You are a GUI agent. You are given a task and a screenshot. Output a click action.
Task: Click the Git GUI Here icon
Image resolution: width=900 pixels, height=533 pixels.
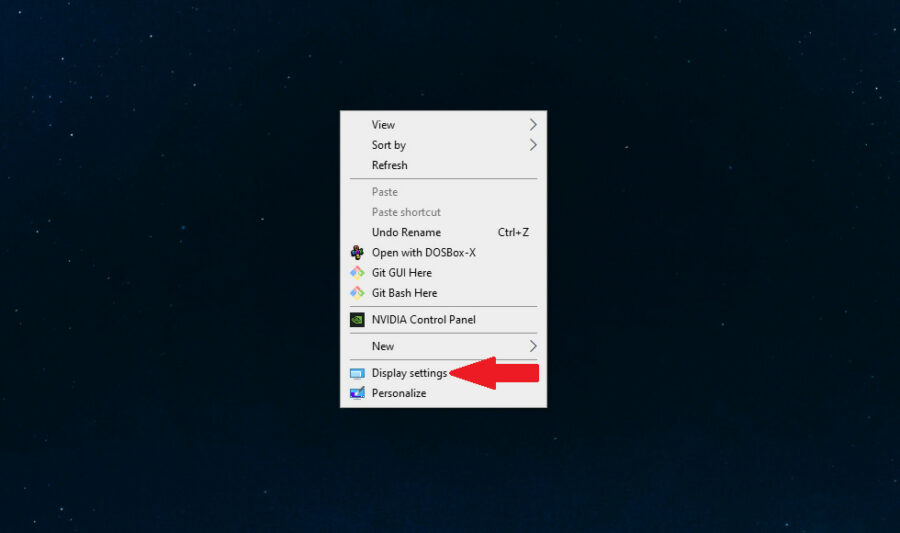coord(357,273)
